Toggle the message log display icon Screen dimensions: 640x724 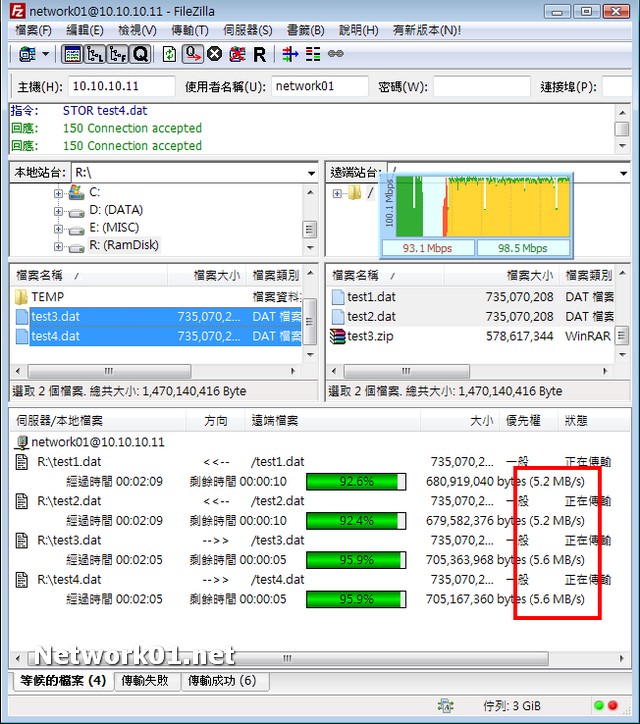72,54
